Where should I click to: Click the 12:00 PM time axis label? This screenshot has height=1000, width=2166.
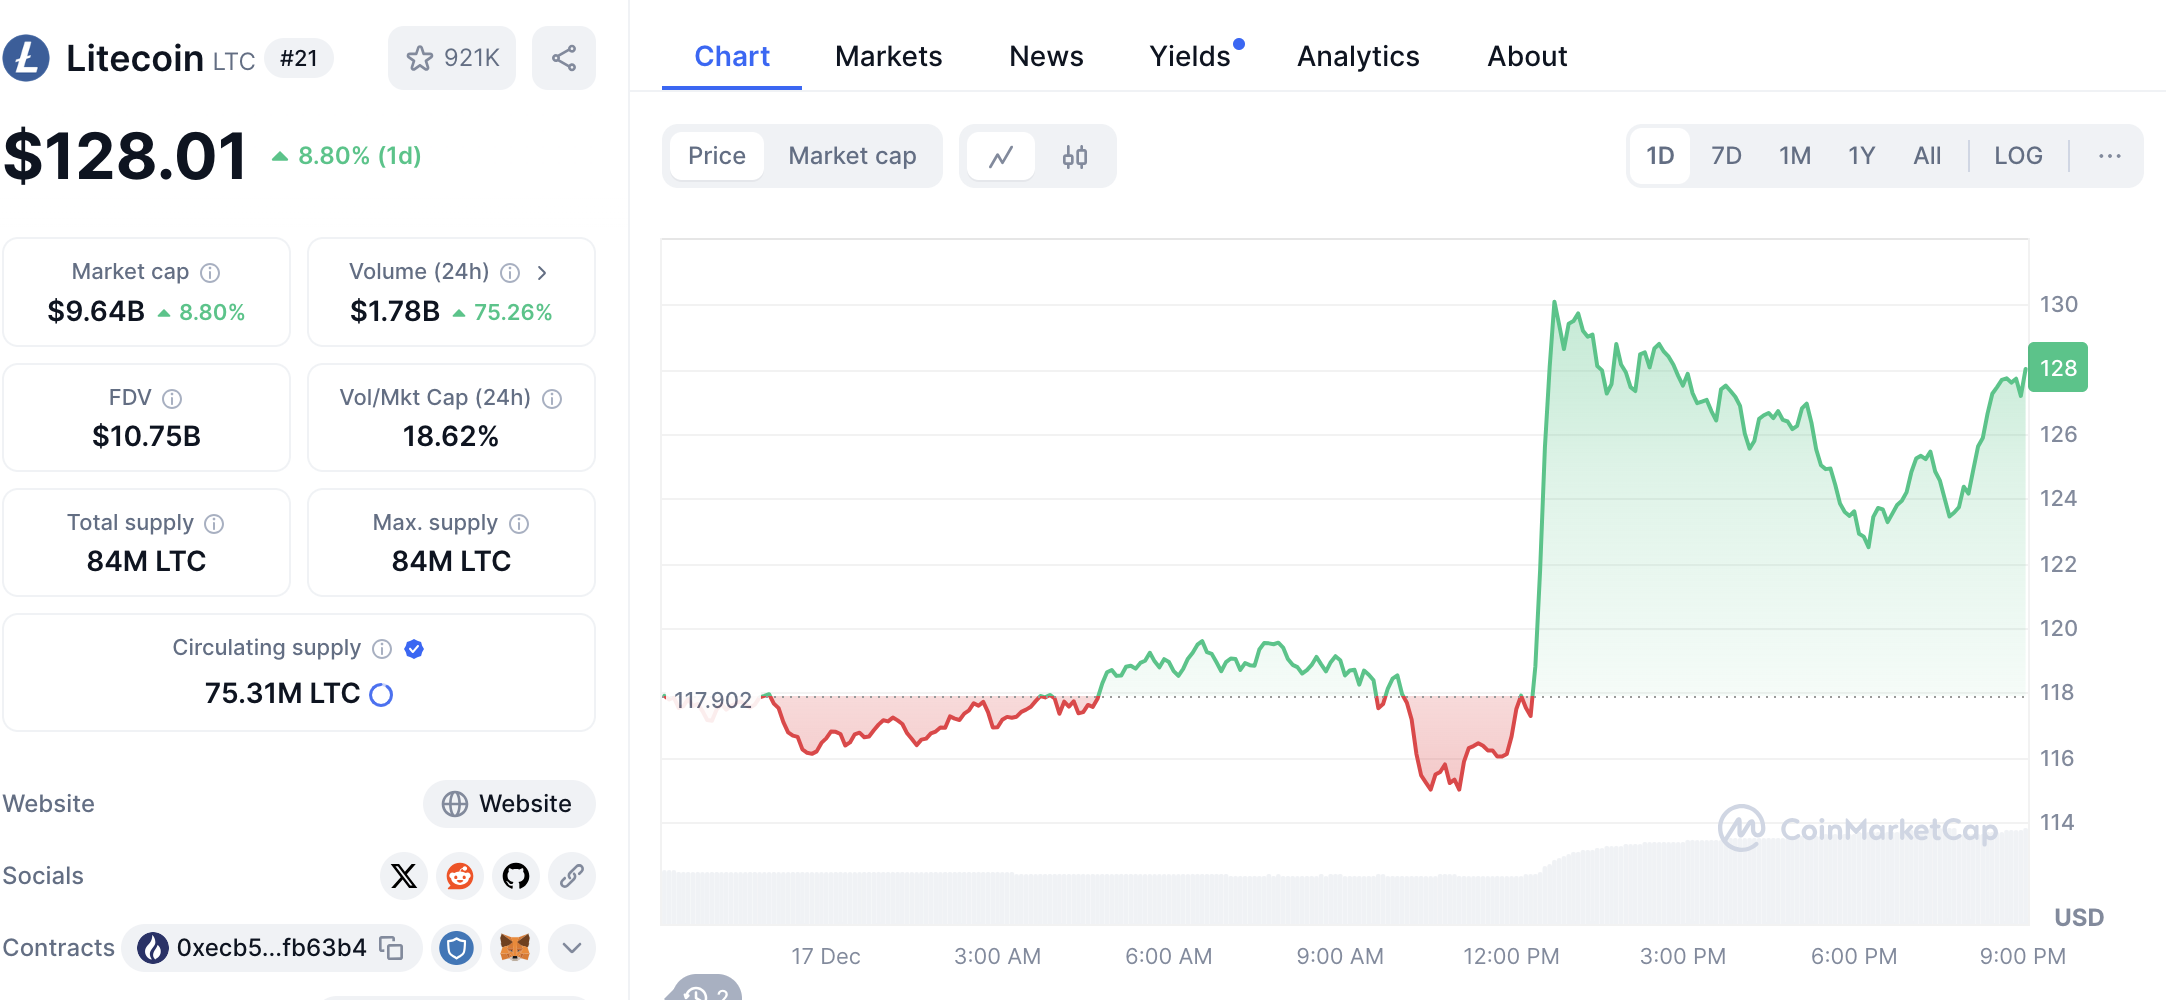[x=1511, y=957]
